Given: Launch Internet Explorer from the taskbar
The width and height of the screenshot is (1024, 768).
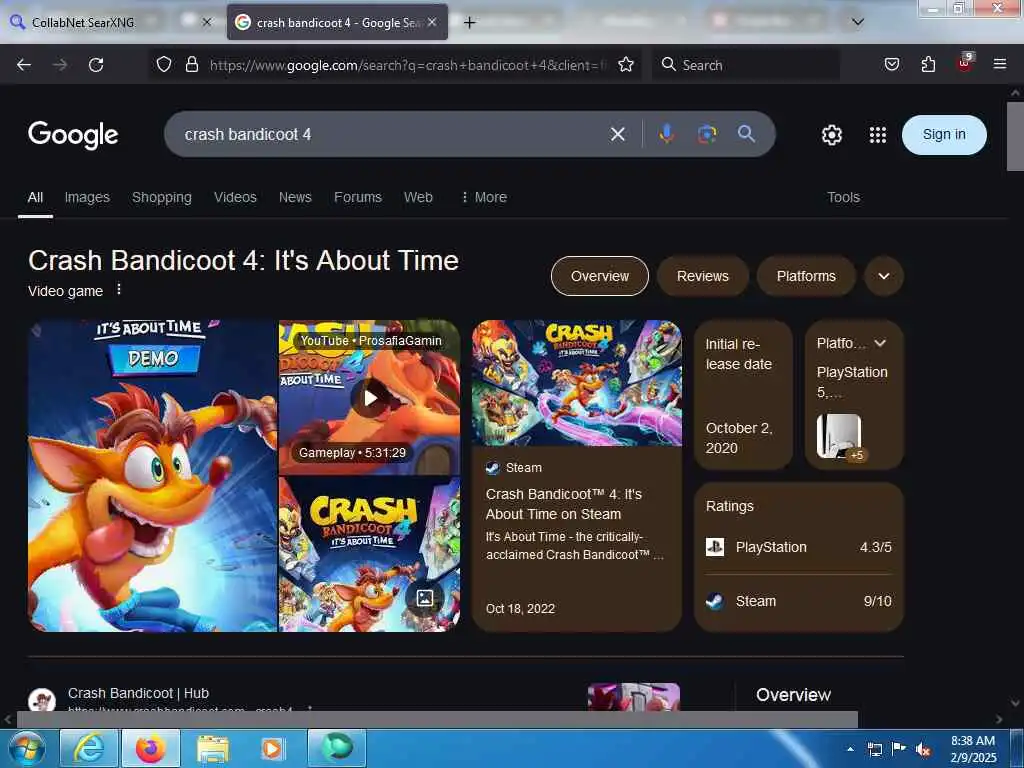Looking at the screenshot, I should point(88,748).
